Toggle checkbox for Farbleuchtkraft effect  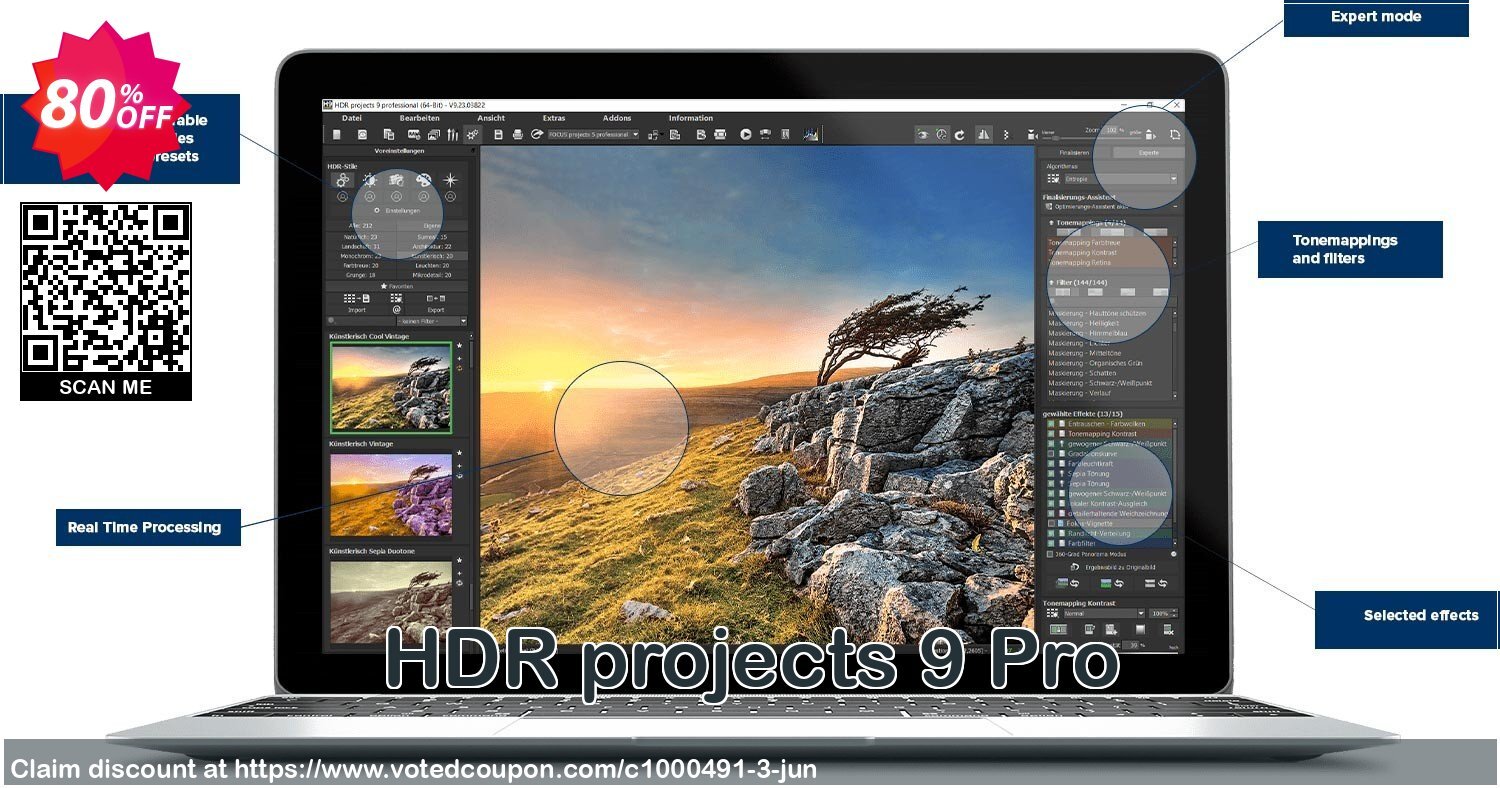[x=1051, y=463]
